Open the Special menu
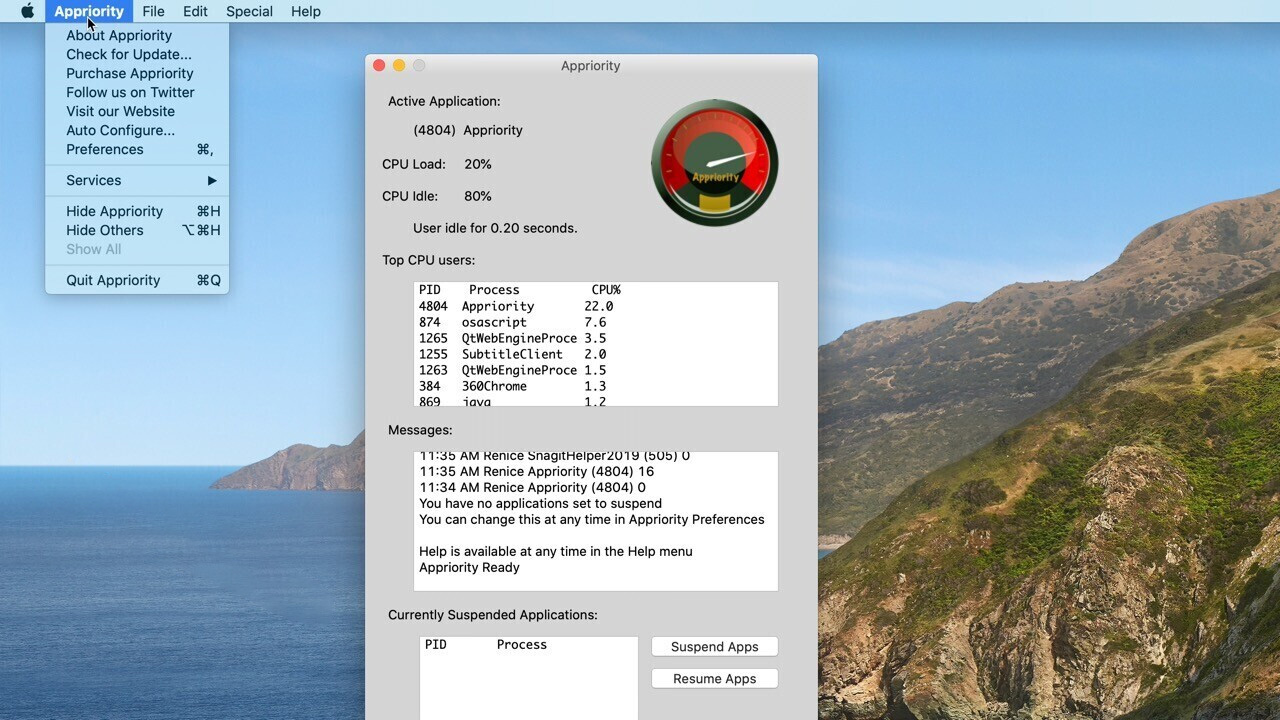The image size is (1280, 720). coord(249,11)
